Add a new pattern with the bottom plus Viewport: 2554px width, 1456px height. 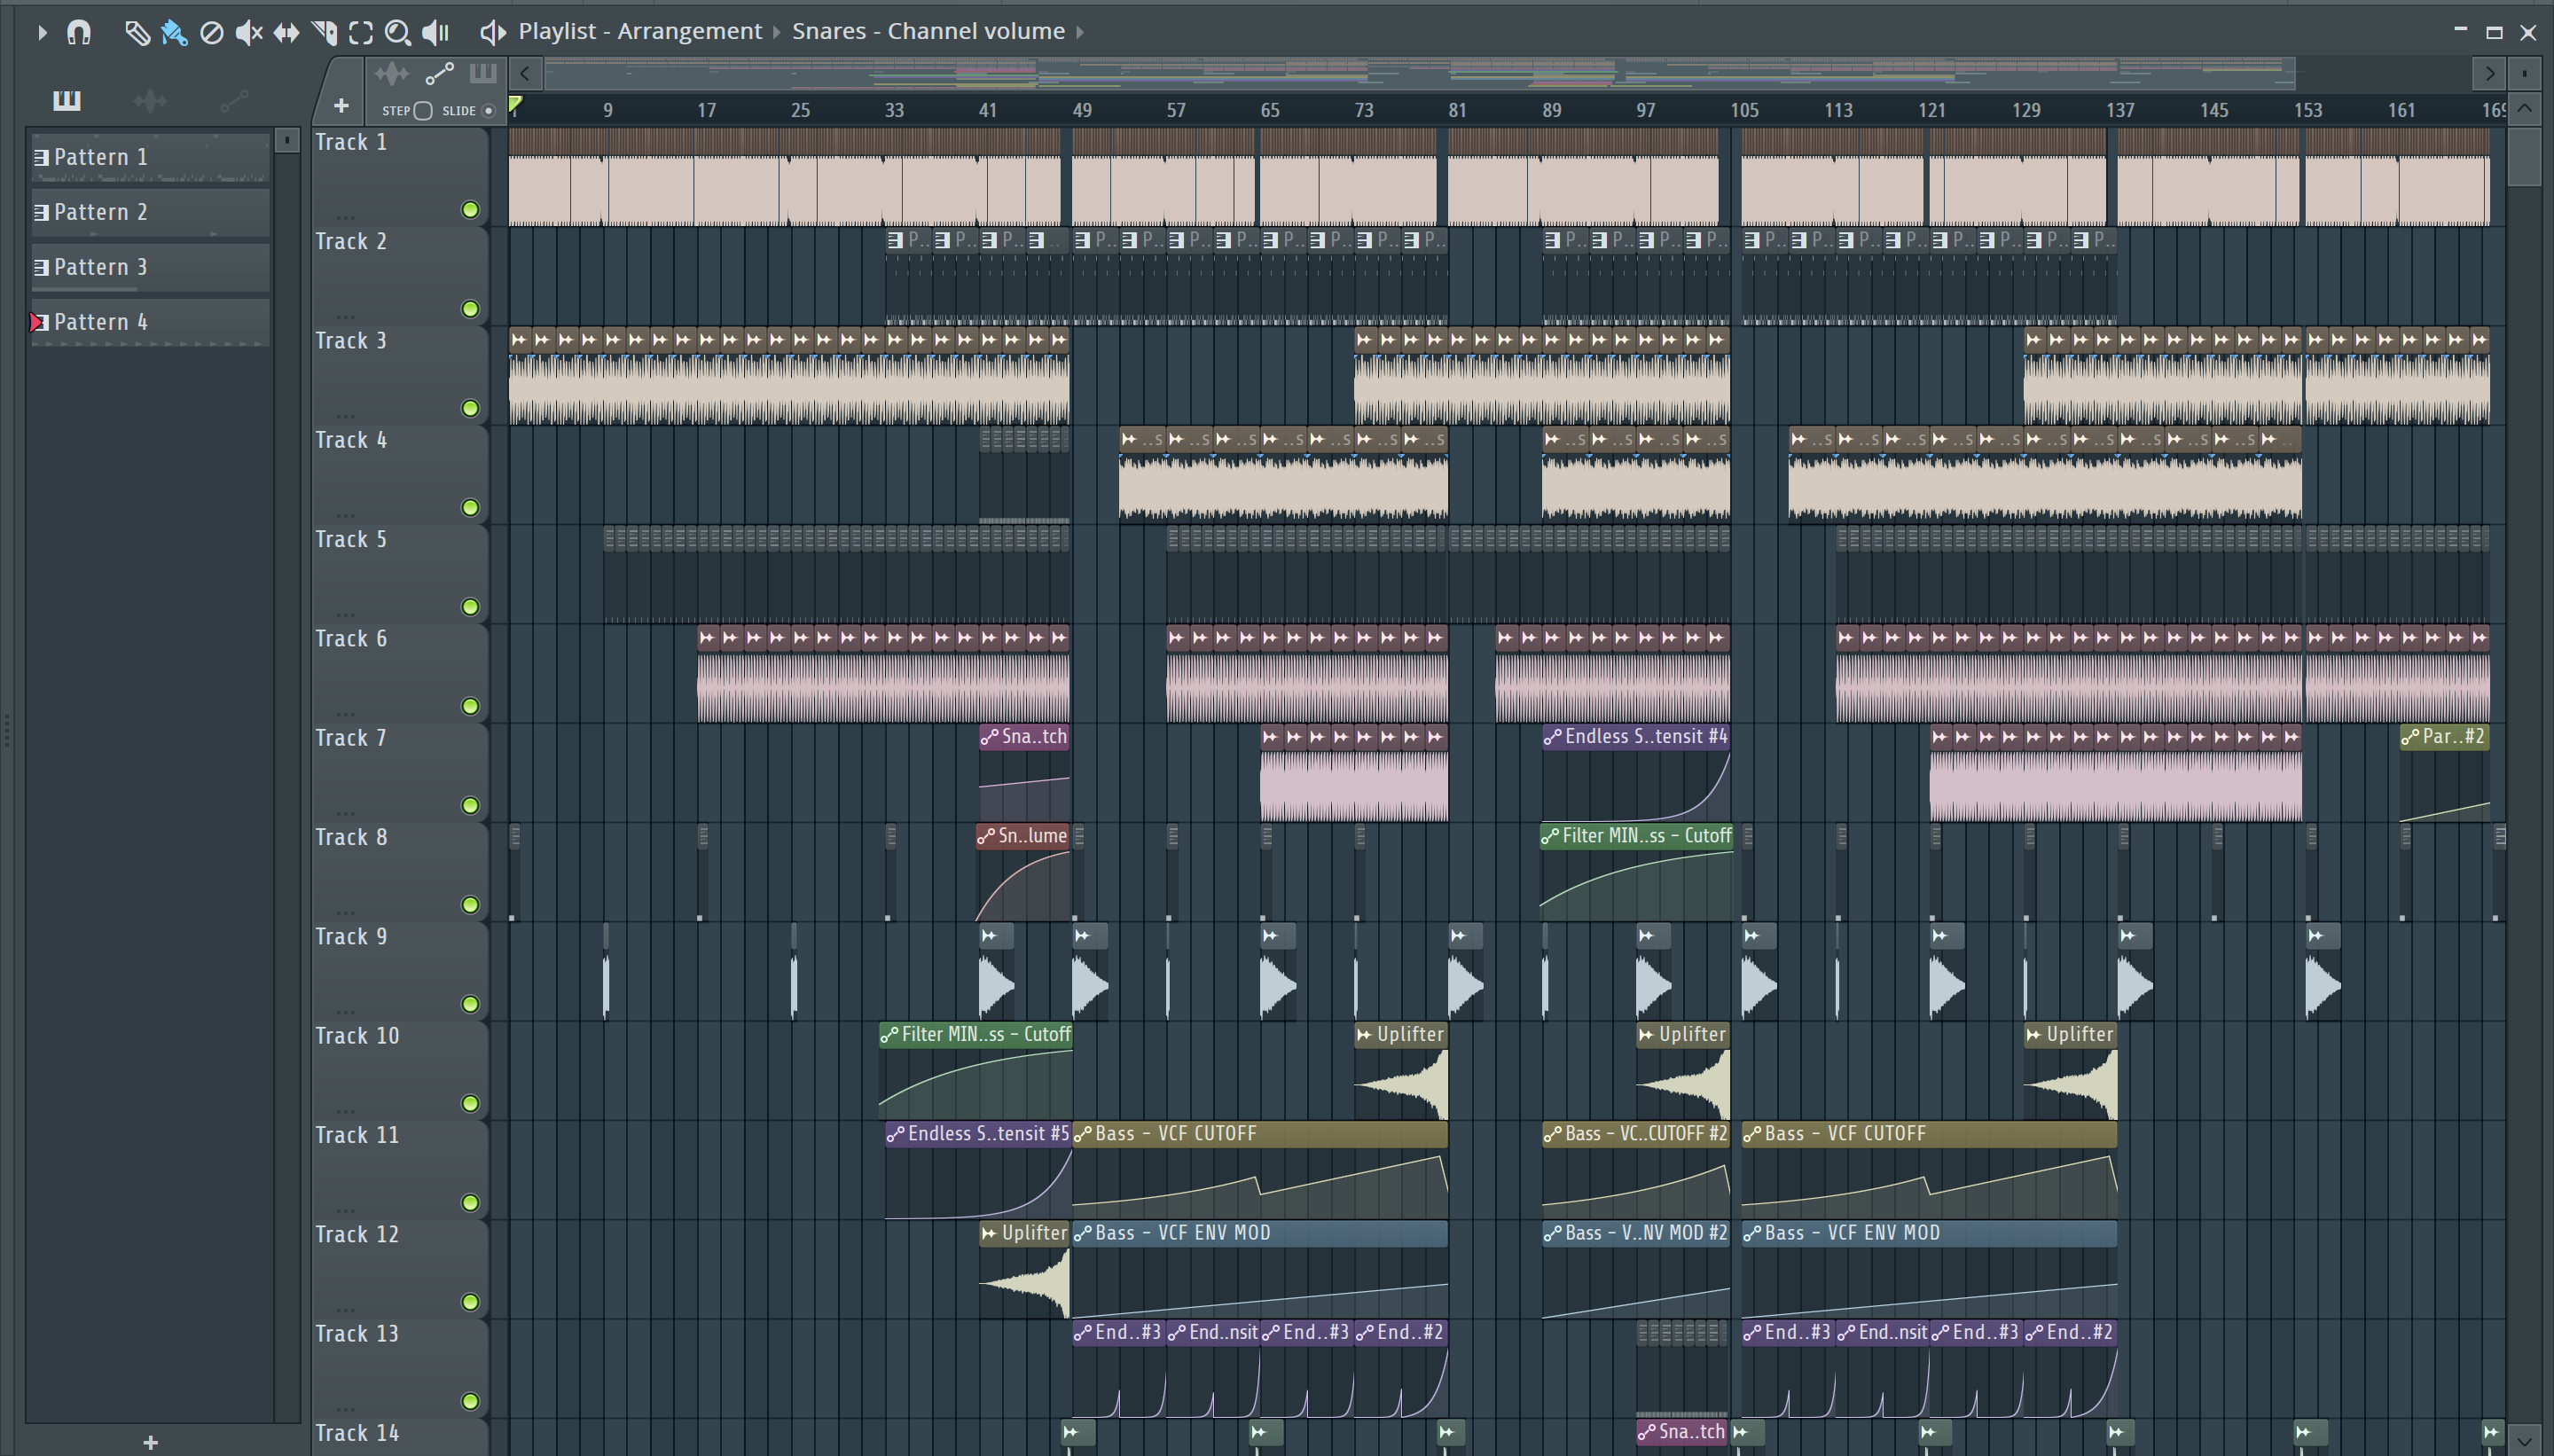(x=150, y=1442)
